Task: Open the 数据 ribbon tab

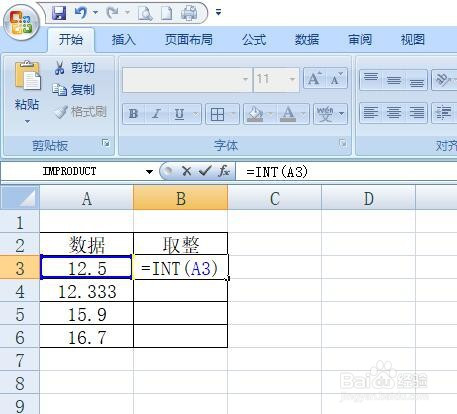Action: pos(307,40)
